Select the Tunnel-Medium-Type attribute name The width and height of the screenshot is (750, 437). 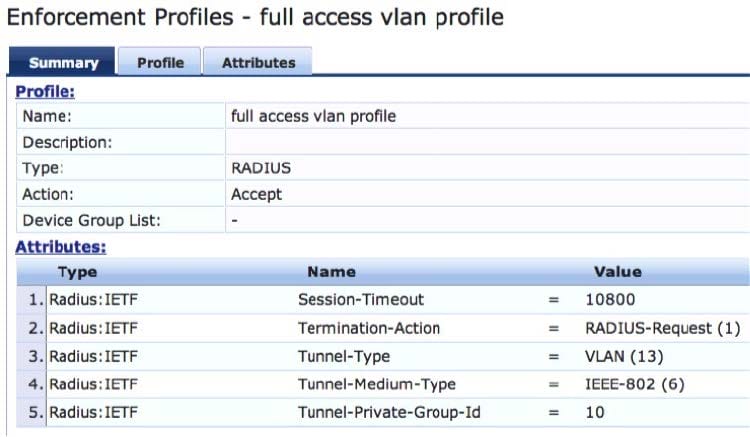point(377,384)
